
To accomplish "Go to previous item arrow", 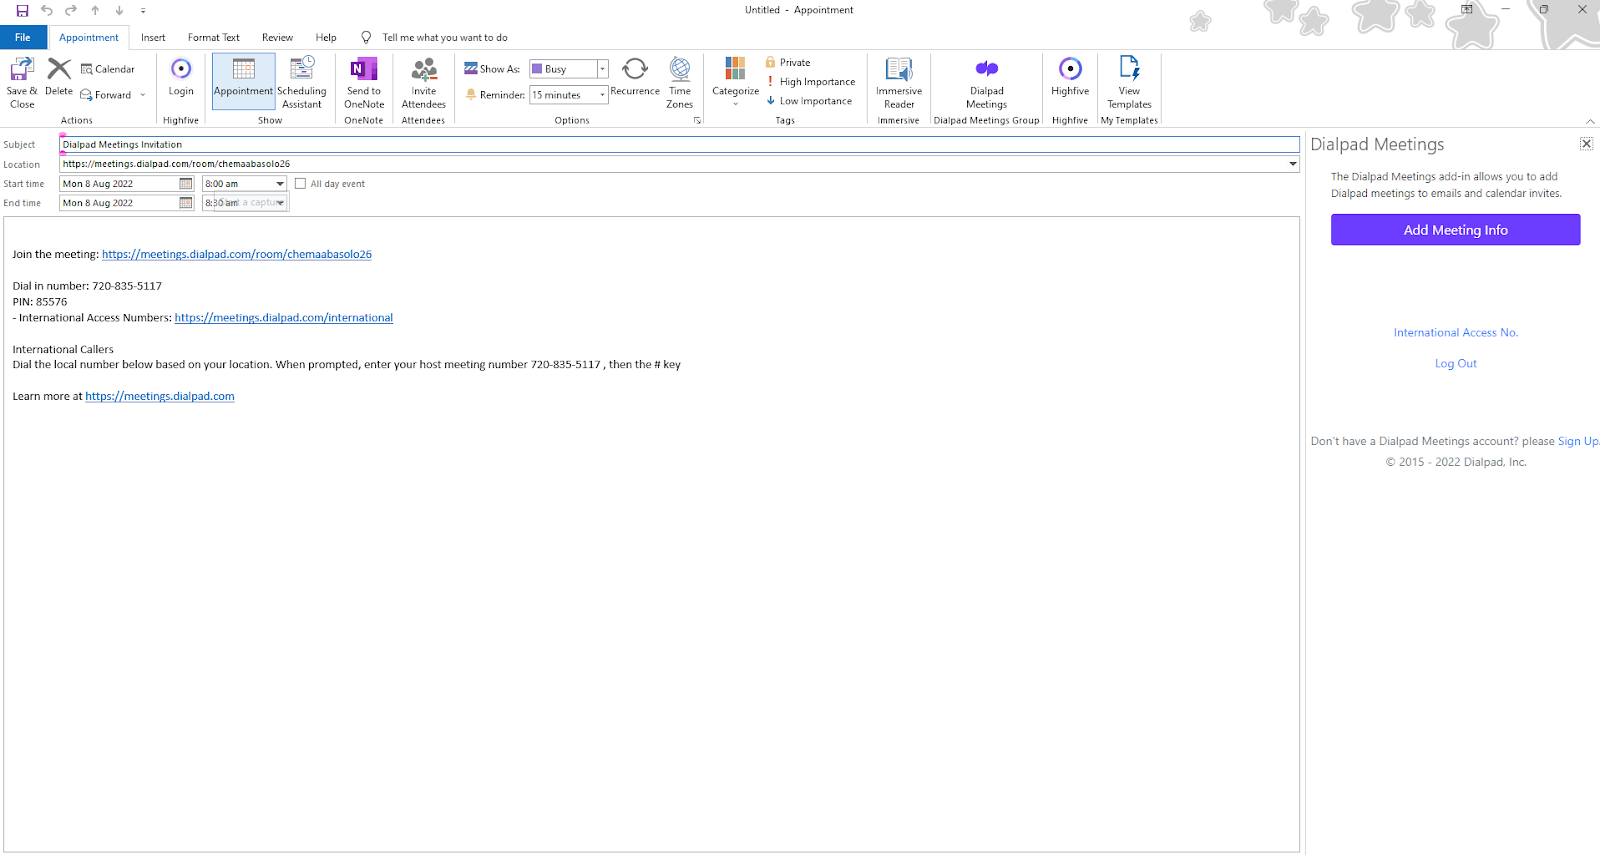I will [95, 10].
